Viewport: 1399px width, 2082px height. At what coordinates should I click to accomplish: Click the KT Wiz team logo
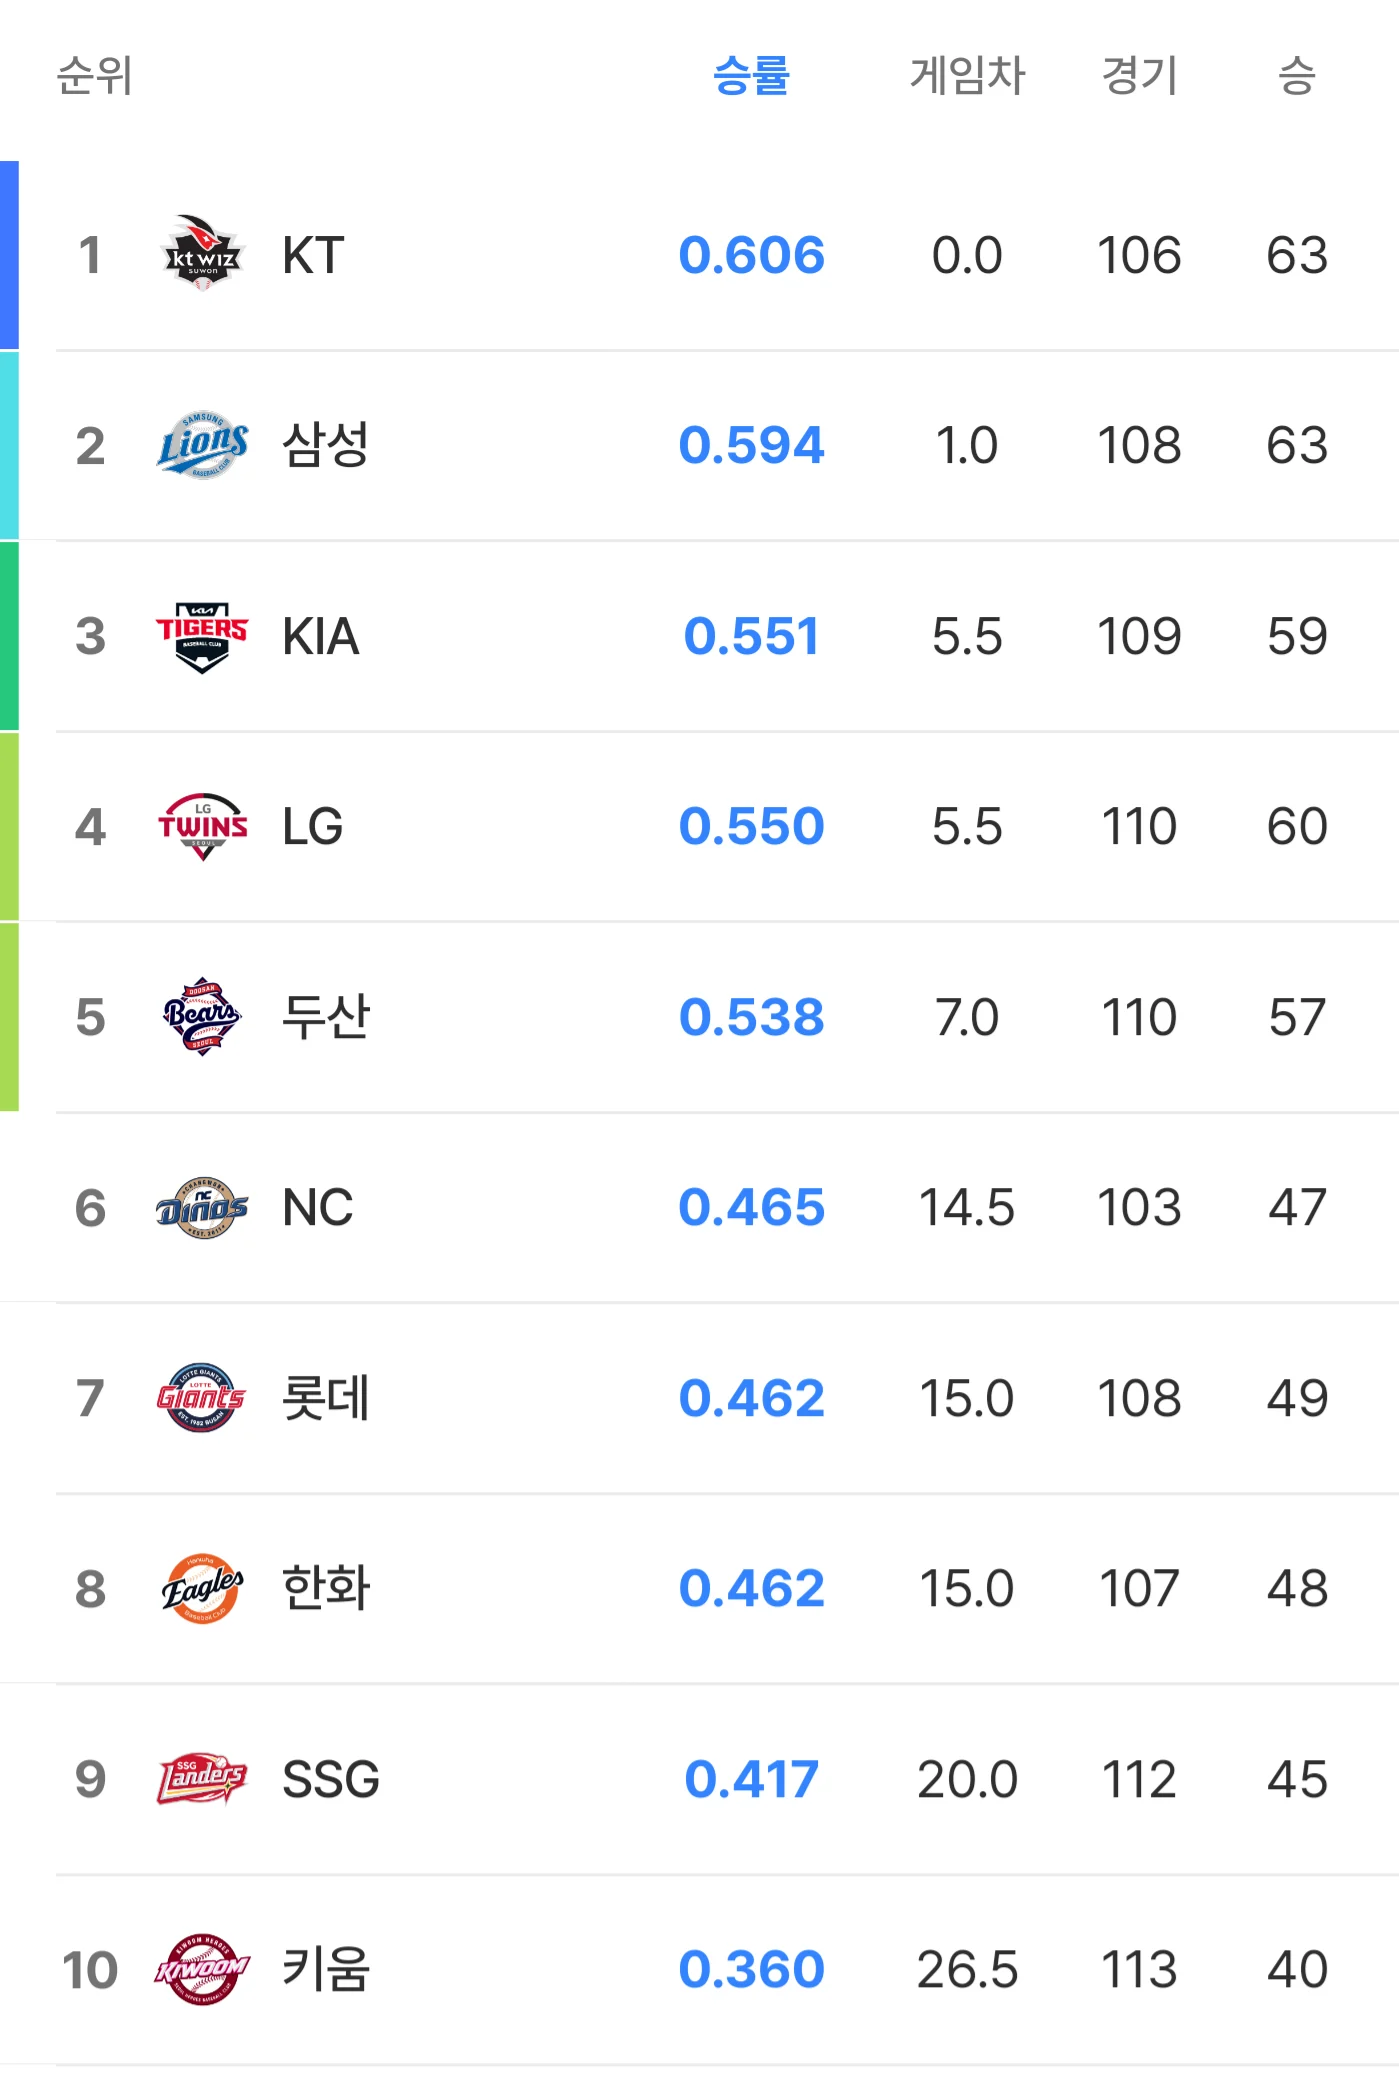tap(202, 254)
